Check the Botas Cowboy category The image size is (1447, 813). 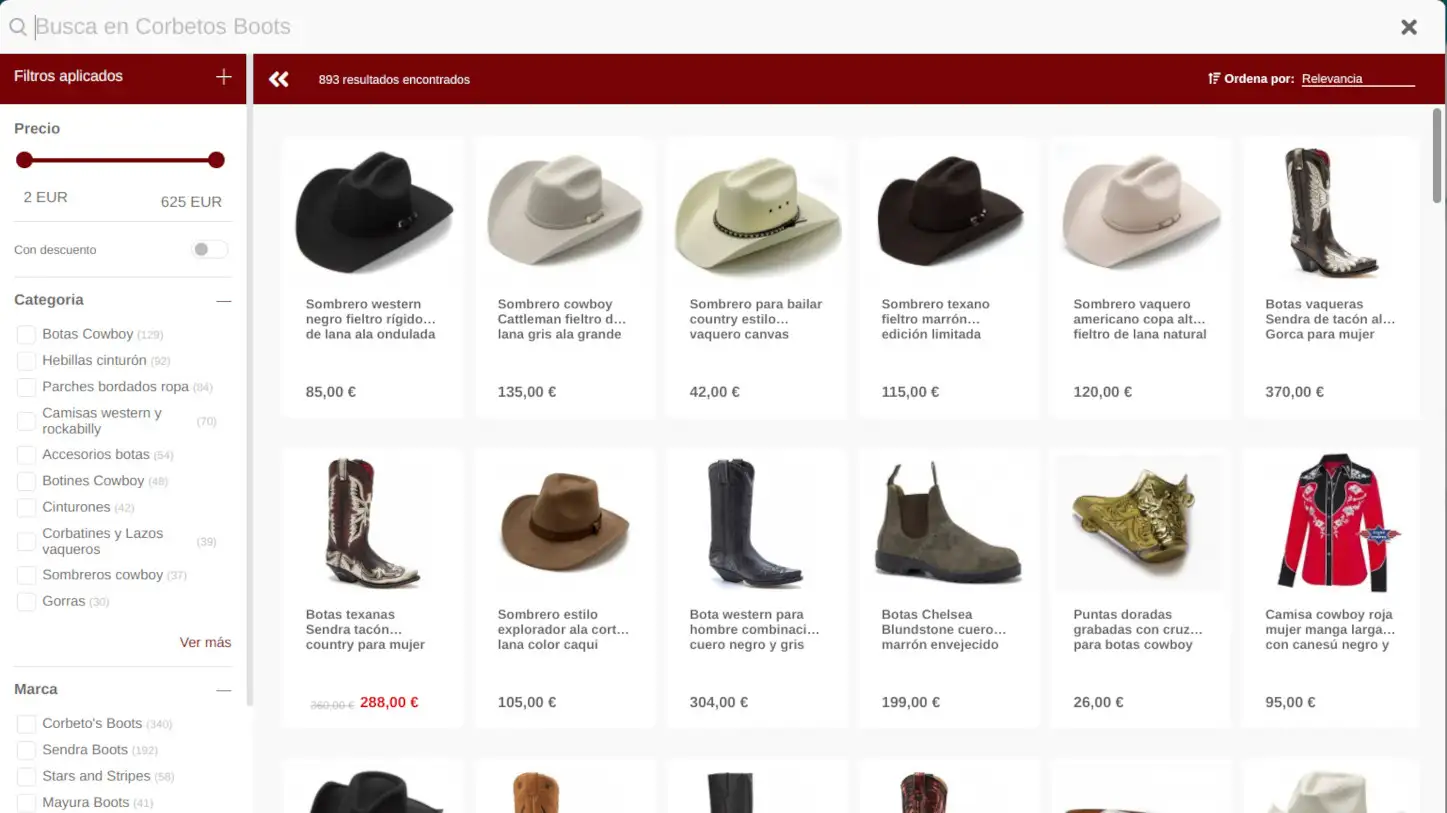(x=26, y=334)
